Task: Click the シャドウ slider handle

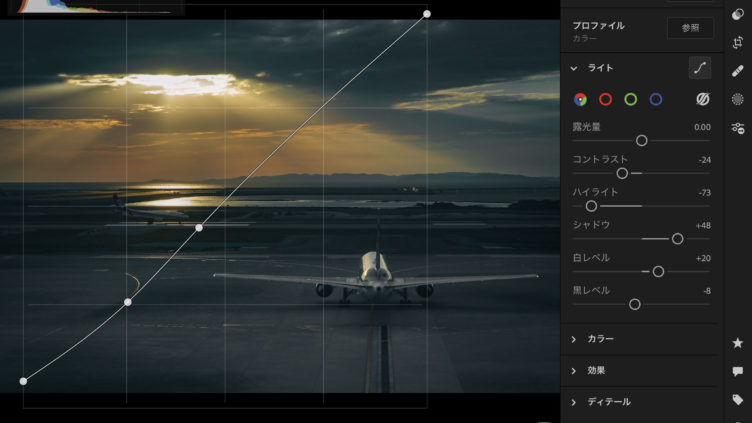Action: tap(677, 239)
